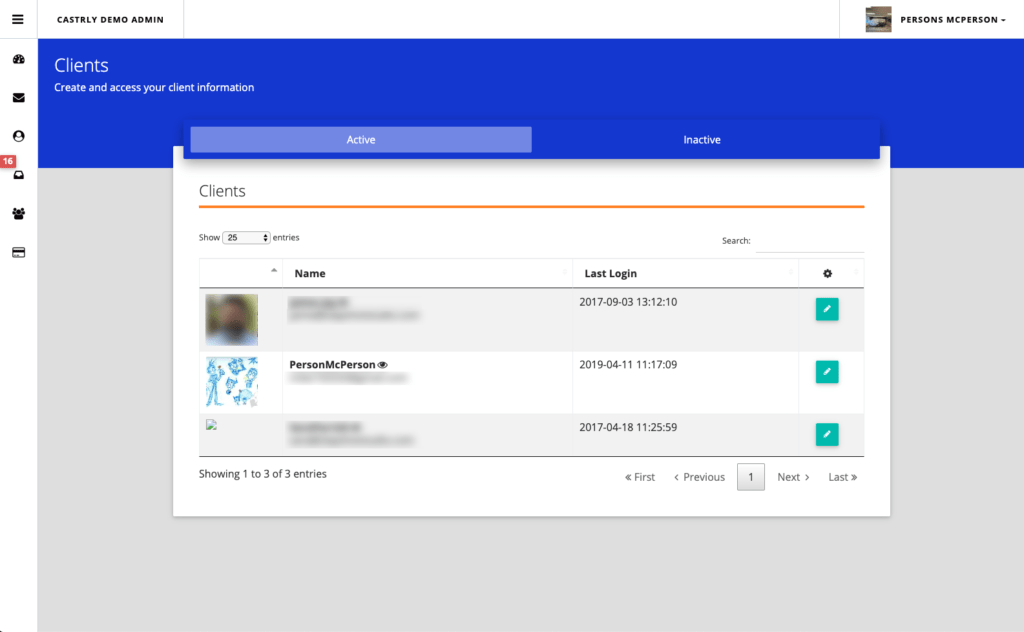Viewport: 1024px width, 632px height.
Task: Click the 2017-04-18 11:25:59 login time
Action: coord(628,428)
